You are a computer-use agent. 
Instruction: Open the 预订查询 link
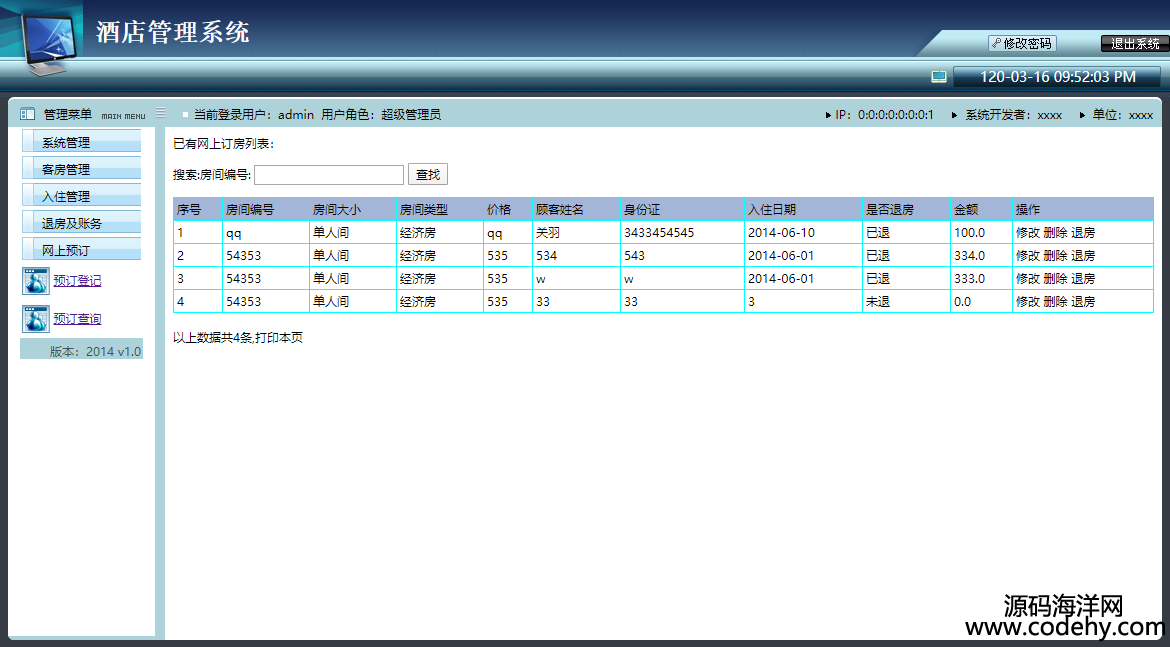click(x=77, y=319)
